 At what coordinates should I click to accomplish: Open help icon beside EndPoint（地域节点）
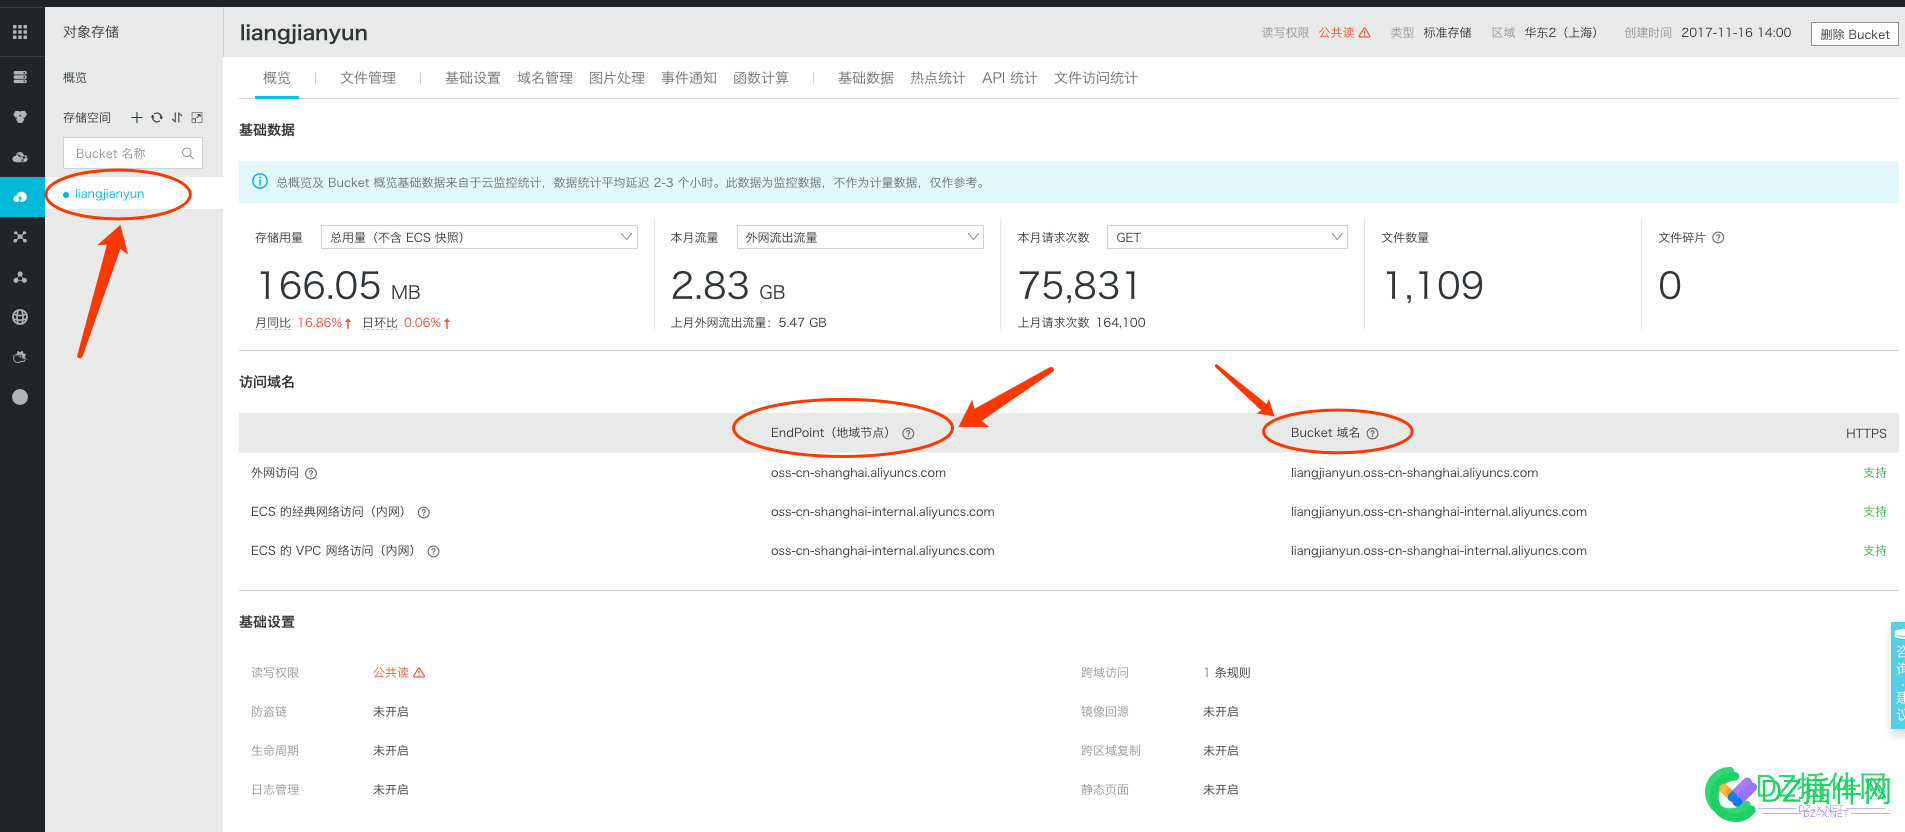tap(908, 433)
